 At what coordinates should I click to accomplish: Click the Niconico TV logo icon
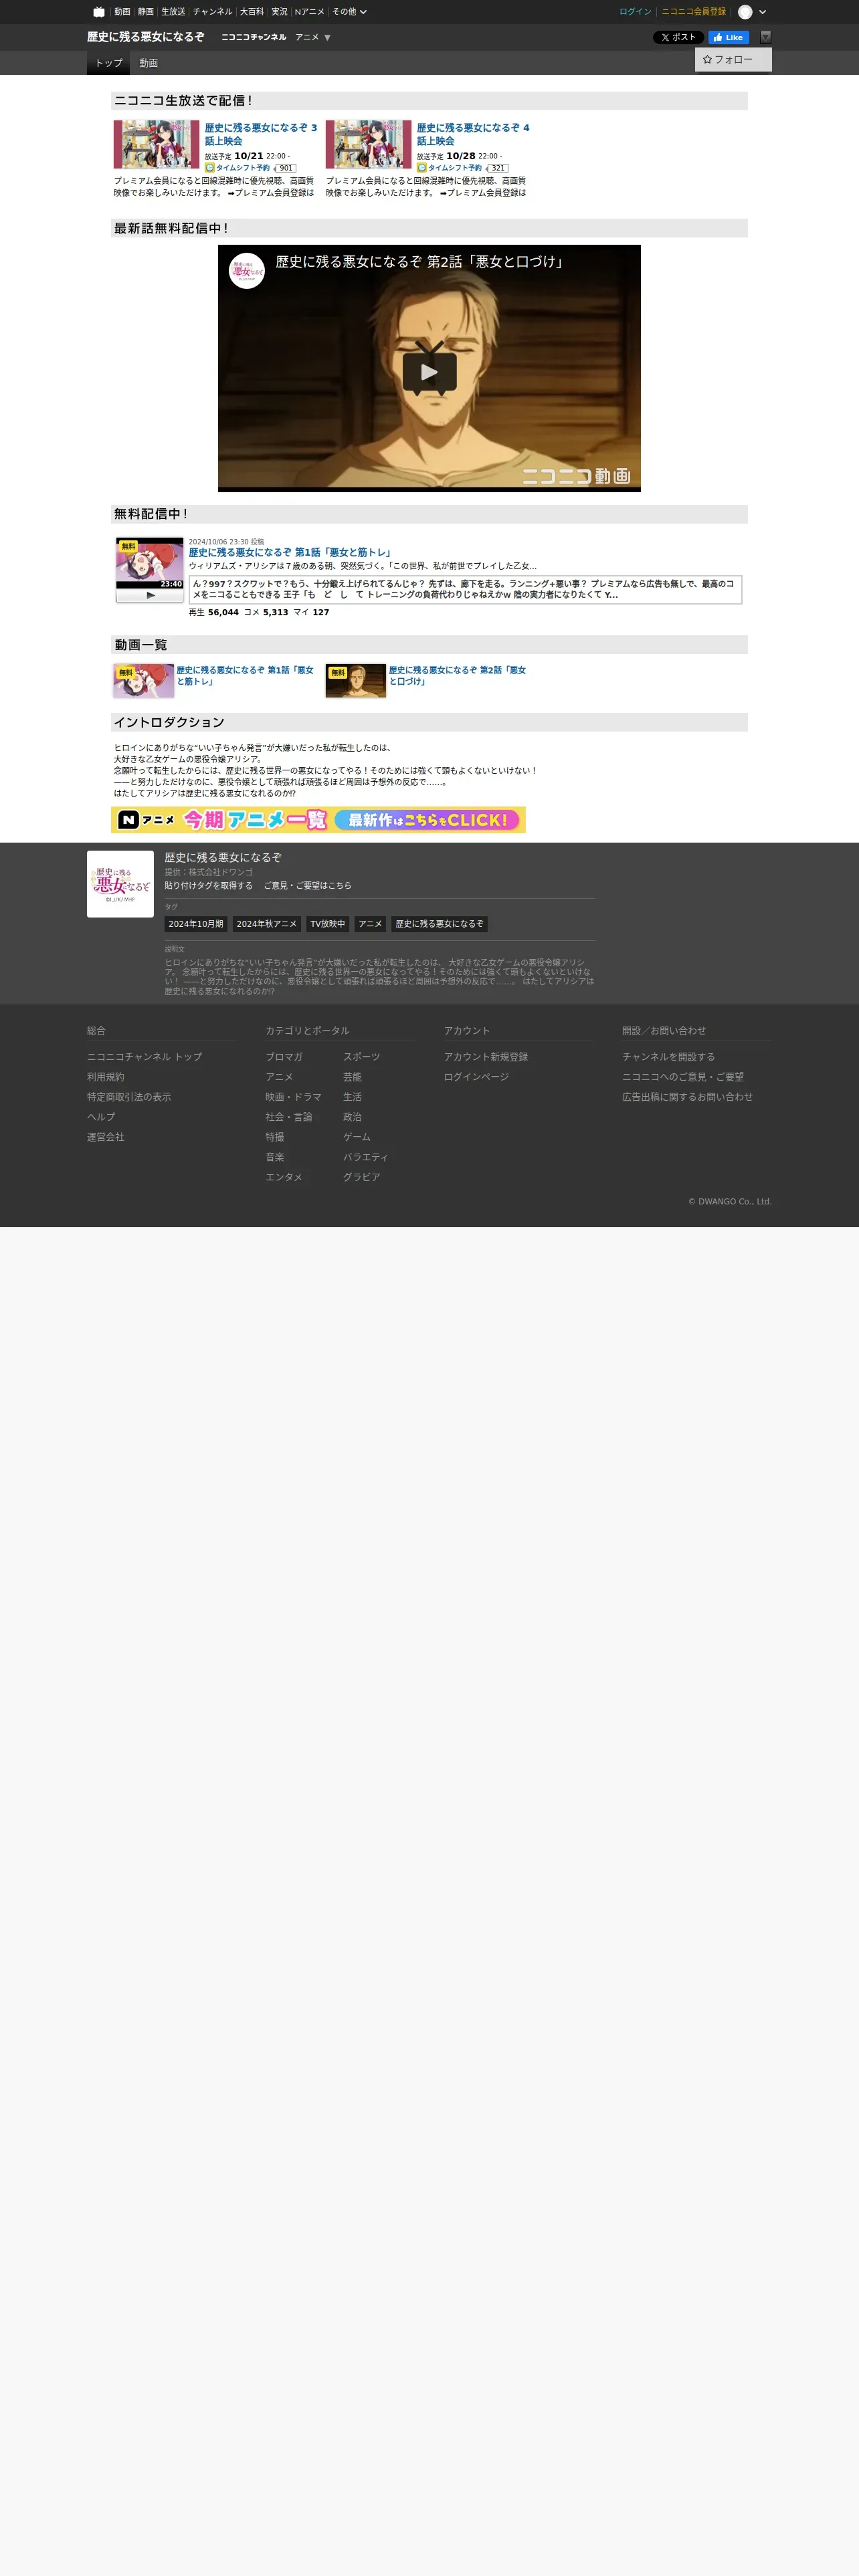click(98, 12)
